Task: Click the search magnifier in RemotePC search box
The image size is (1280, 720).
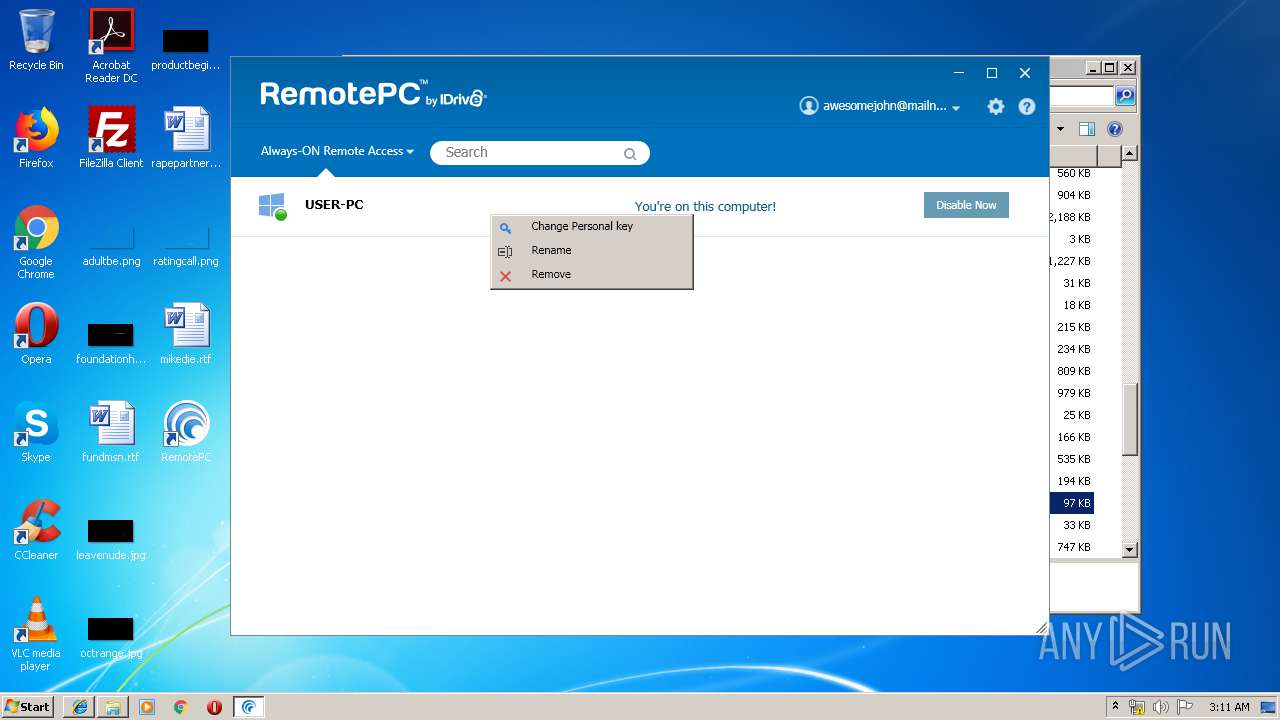Action: point(629,153)
